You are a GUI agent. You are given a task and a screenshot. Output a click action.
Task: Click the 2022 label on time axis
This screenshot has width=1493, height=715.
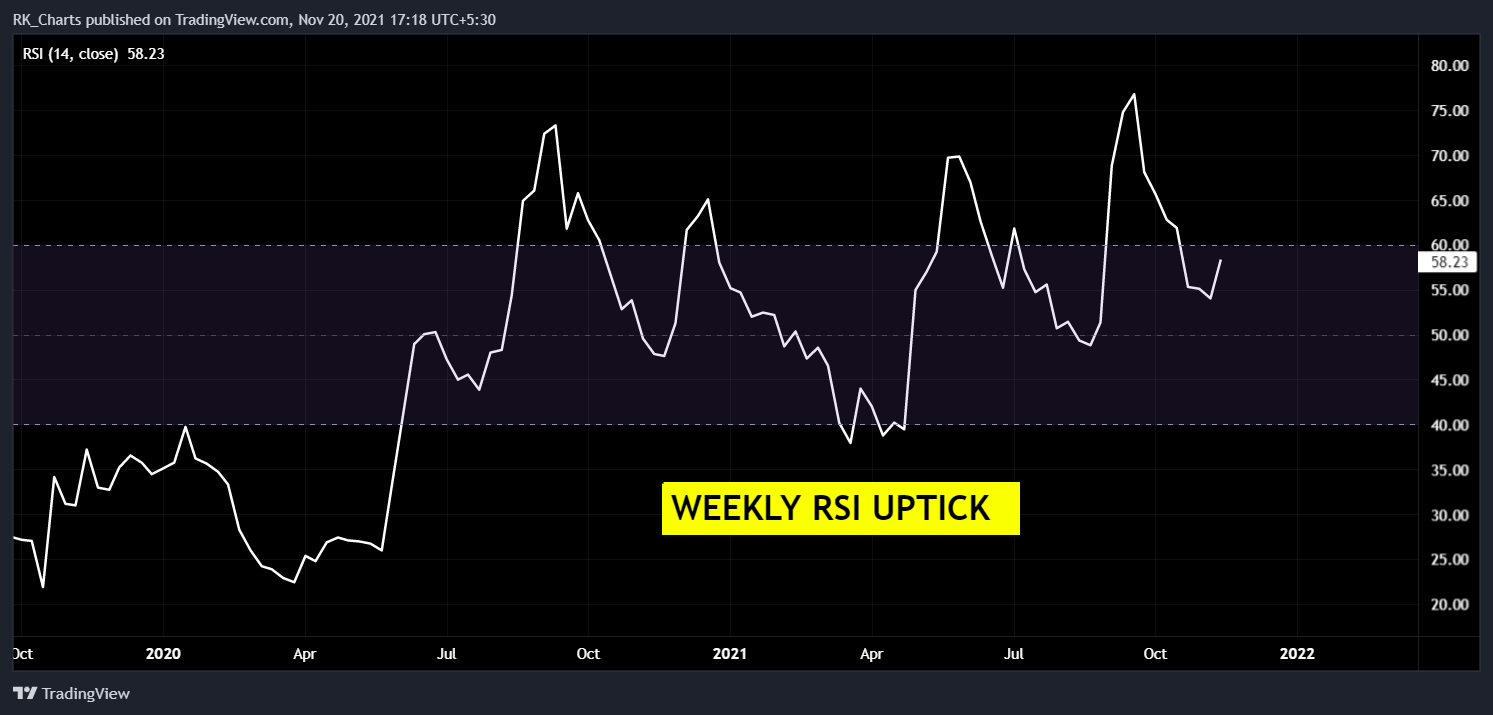(1297, 654)
